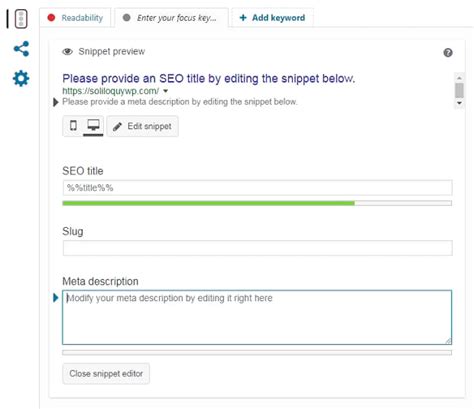The height and width of the screenshot is (409, 474).
Task: Click the red readability status dot
Action: coord(51,18)
